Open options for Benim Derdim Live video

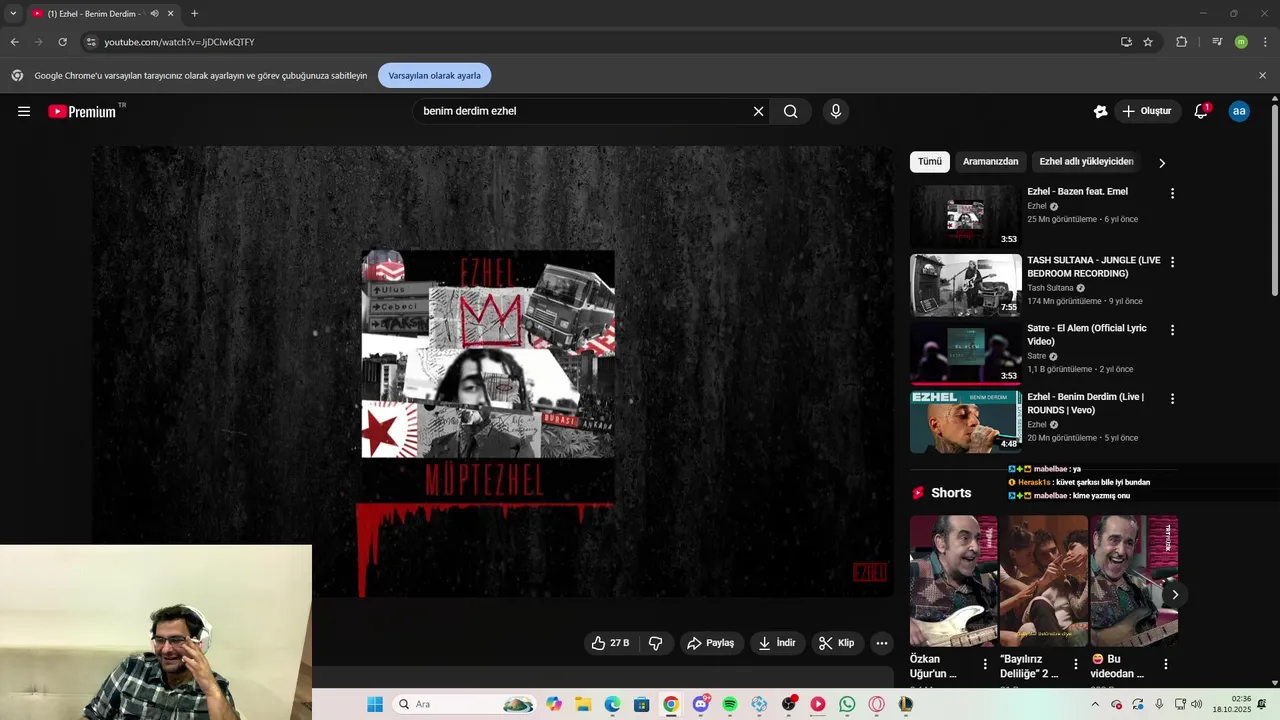click(x=1172, y=398)
